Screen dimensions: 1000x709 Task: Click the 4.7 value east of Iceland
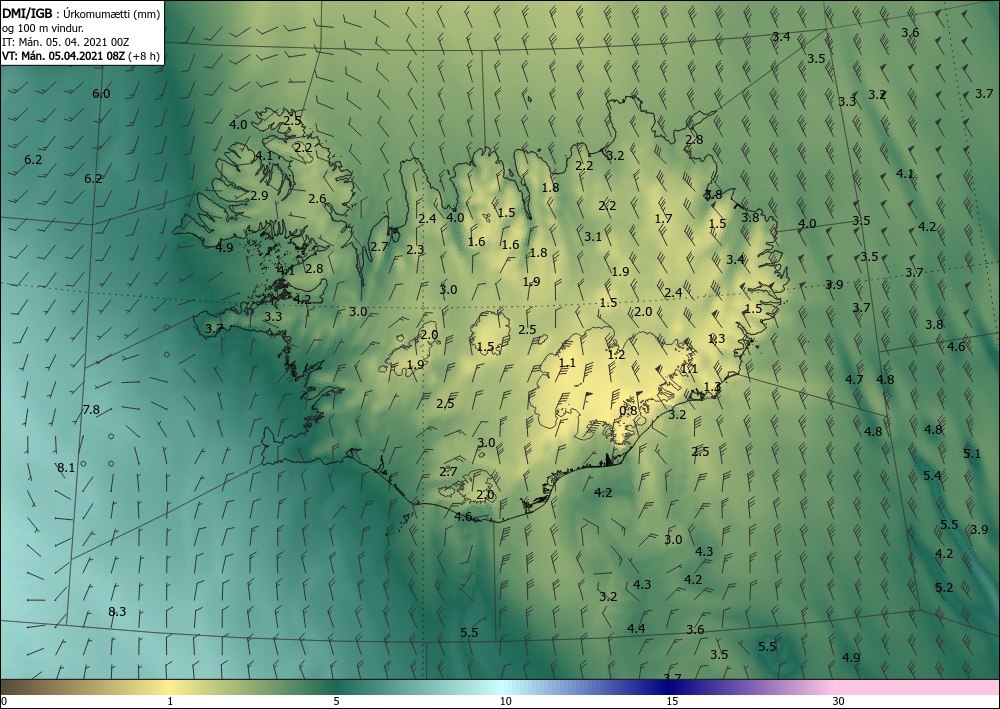pyautogui.click(x=854, y=379)
